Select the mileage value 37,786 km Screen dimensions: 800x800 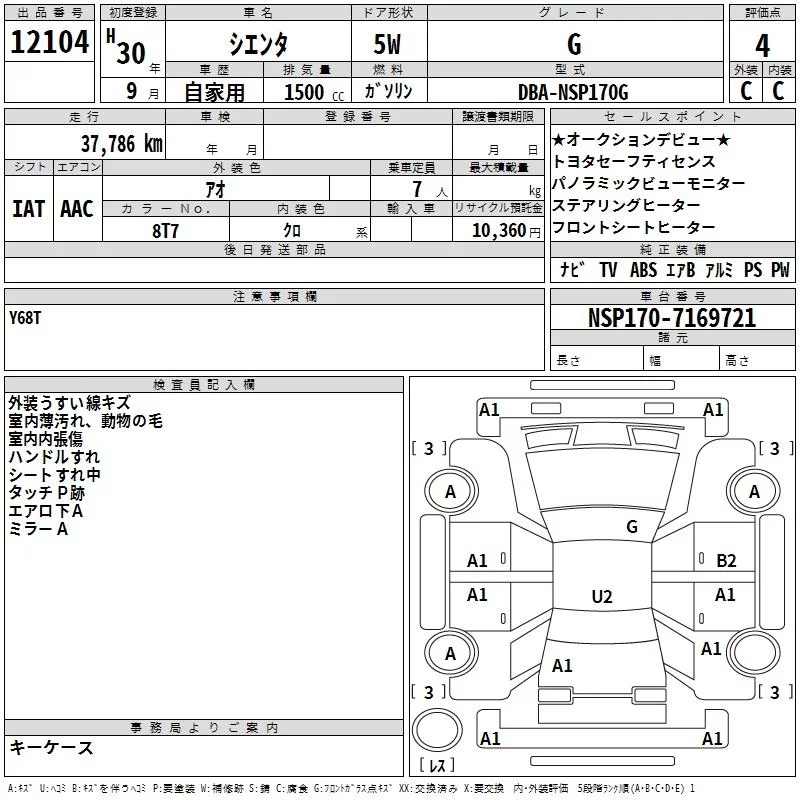click(122, 144)
